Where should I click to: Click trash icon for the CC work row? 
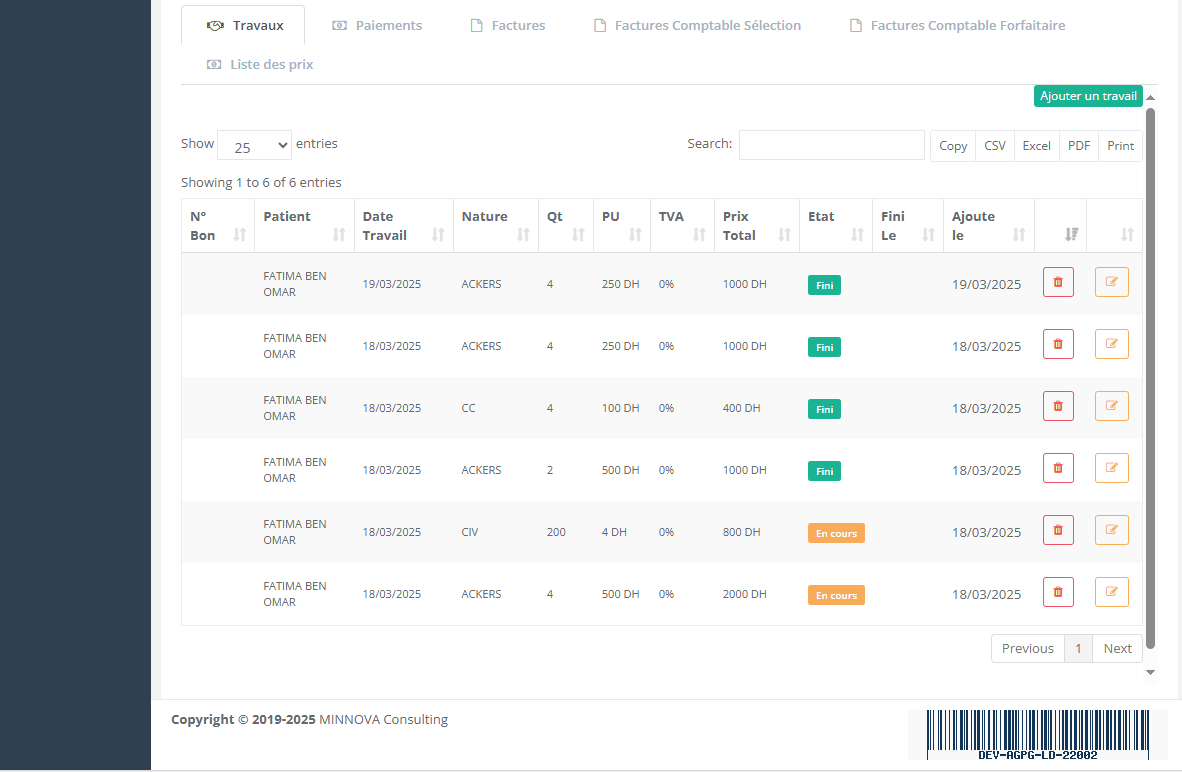pyautogui.click(x=1058, y=407)
